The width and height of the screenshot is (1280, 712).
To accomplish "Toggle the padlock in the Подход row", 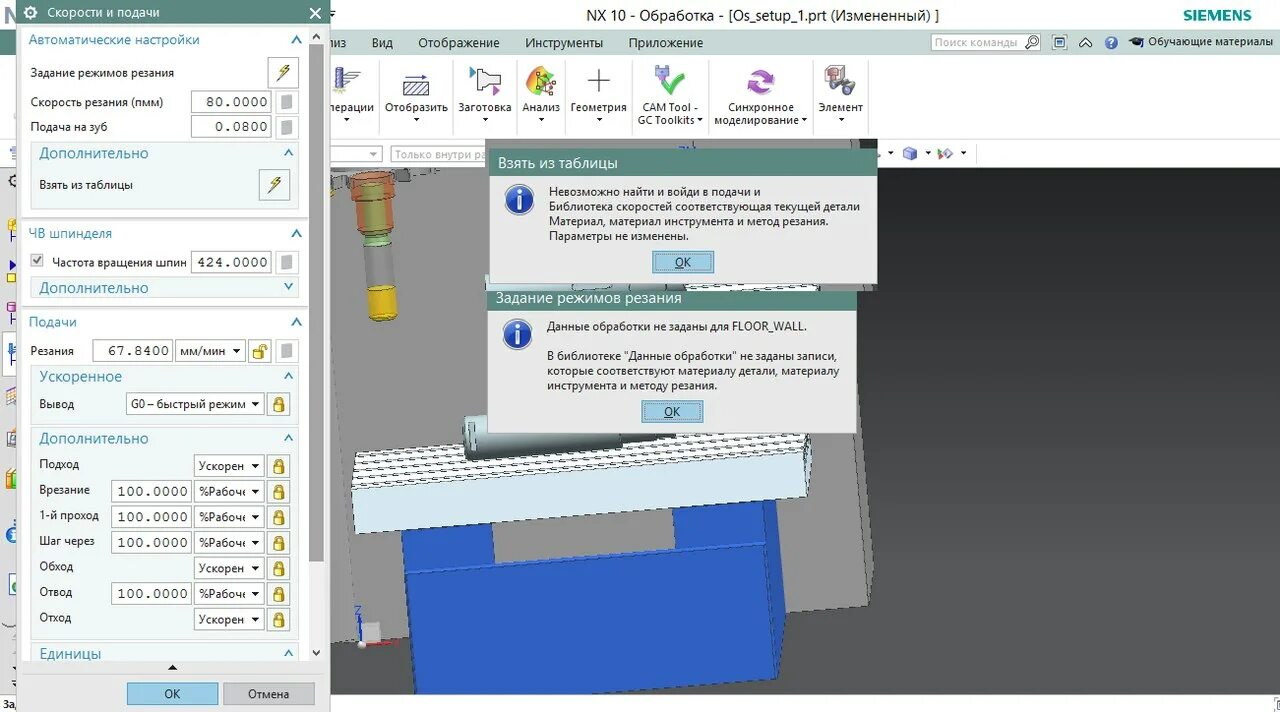I will [279, 466].
